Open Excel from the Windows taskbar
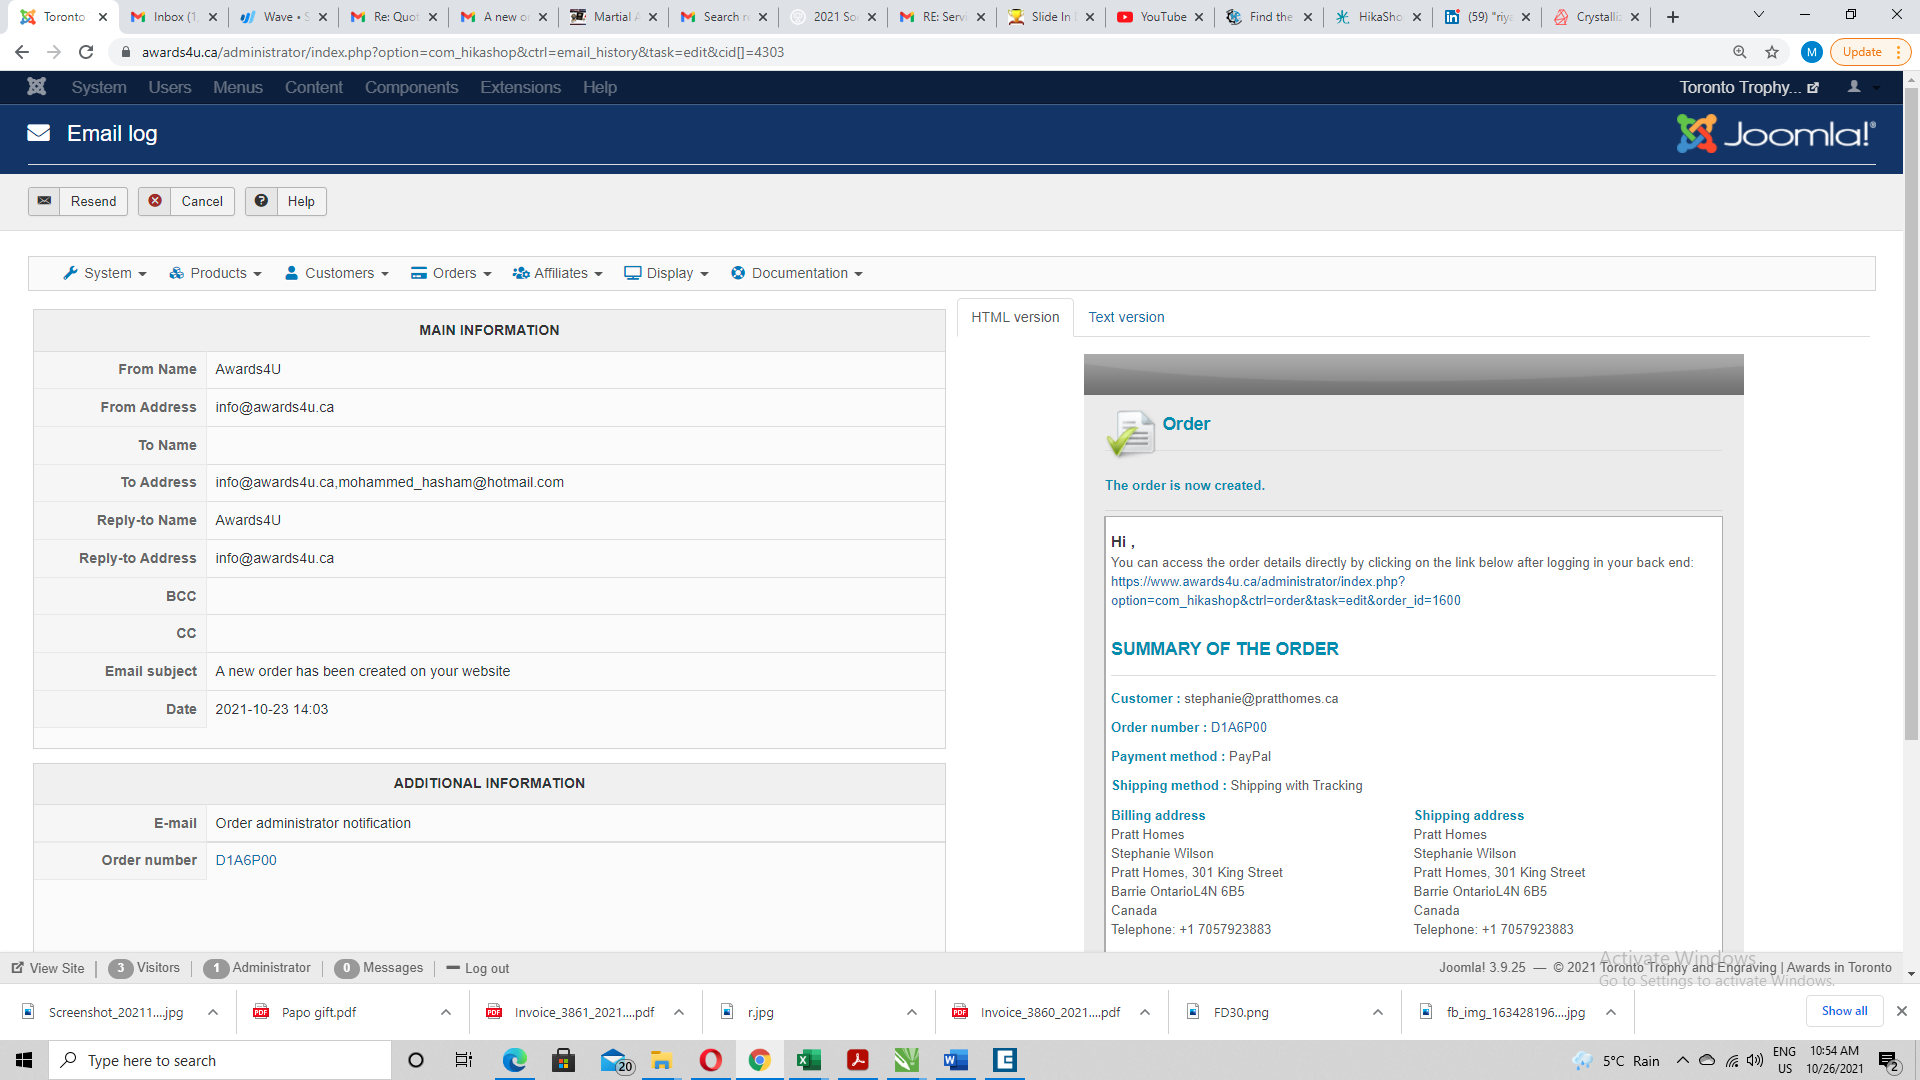The height and width of the screenshot is (1080, 1920). pyautogui.click(x=808, y=1060)
